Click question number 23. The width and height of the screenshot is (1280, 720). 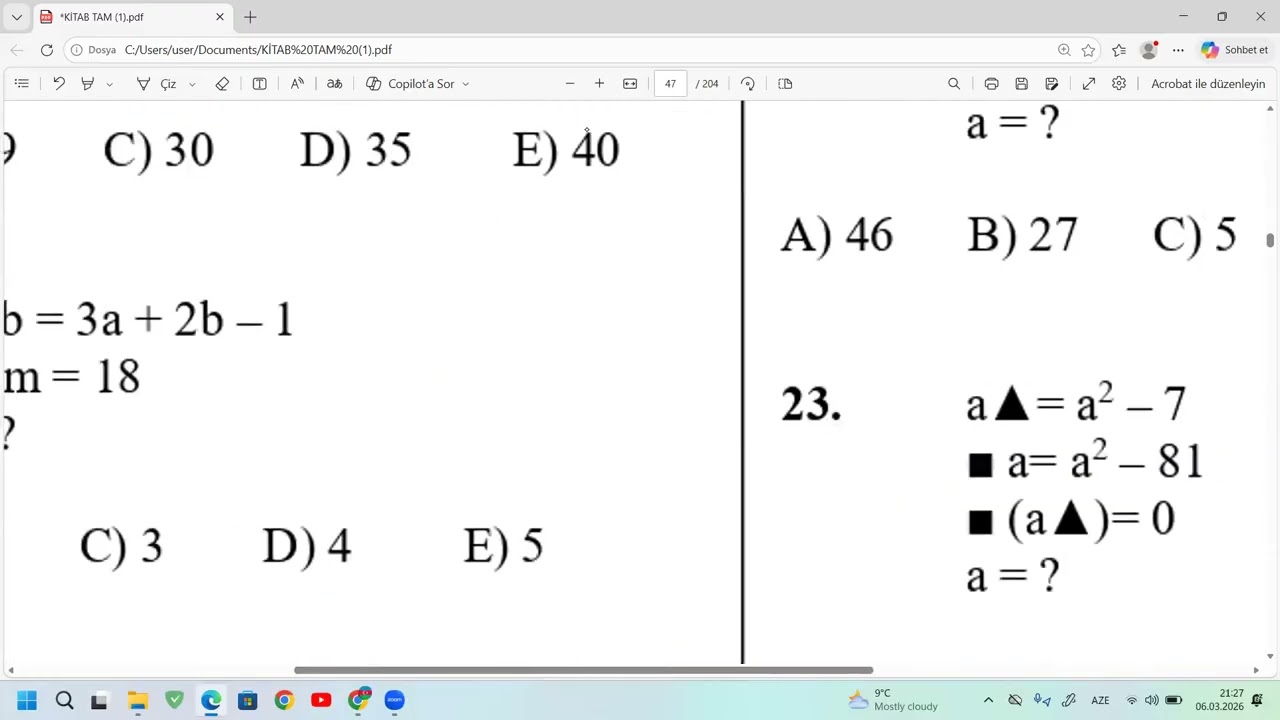811,405
